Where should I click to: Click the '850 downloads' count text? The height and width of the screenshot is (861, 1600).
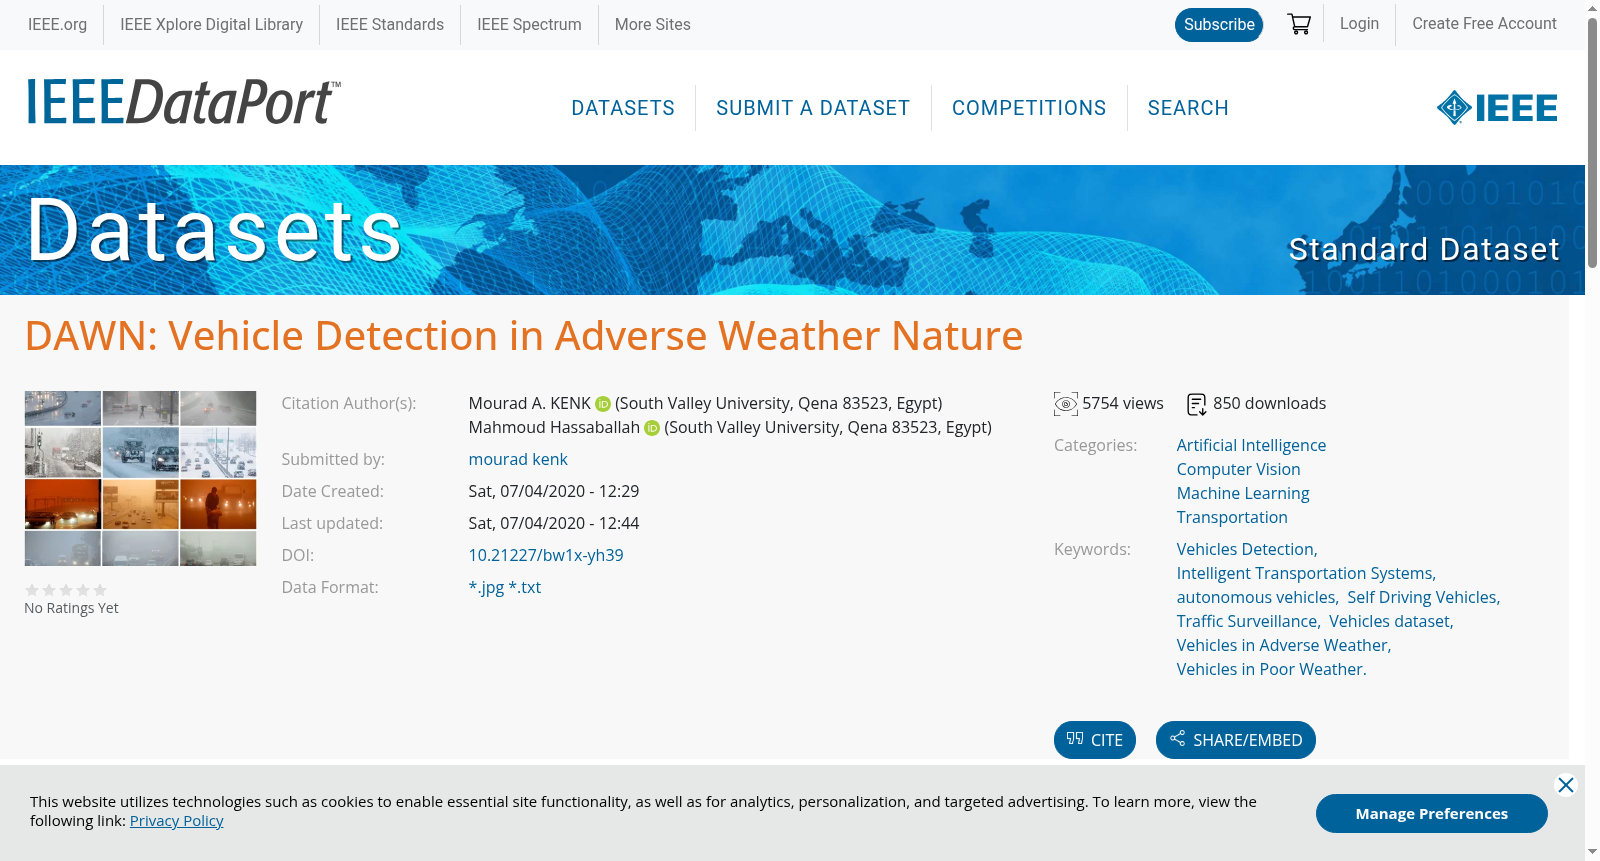tap(1270, 404)
